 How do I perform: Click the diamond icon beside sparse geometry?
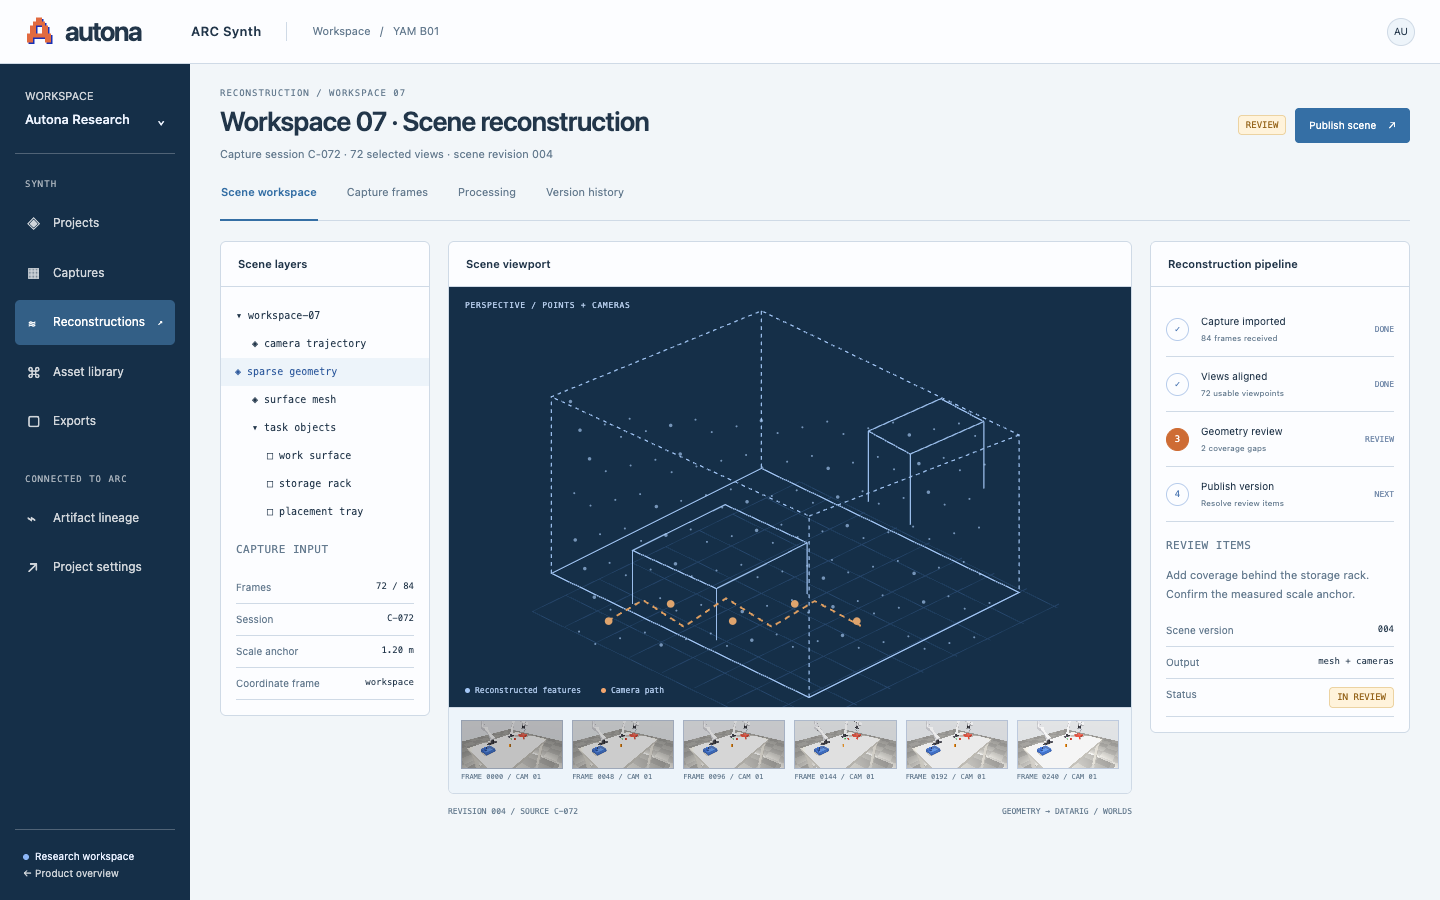pos(238,372)
